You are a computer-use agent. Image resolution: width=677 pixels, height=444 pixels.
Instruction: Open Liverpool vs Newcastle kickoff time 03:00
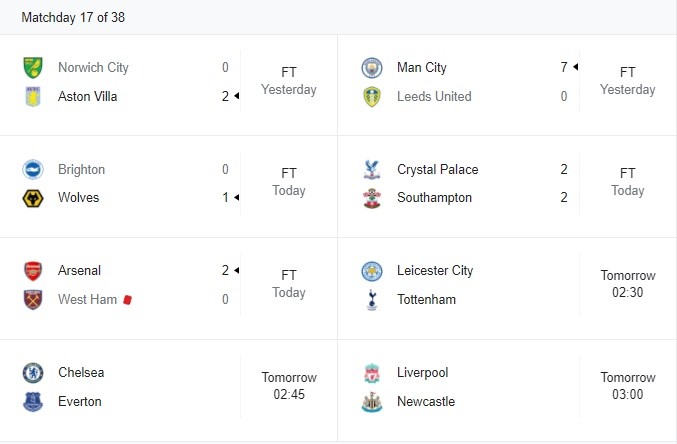tap(627, 394)
